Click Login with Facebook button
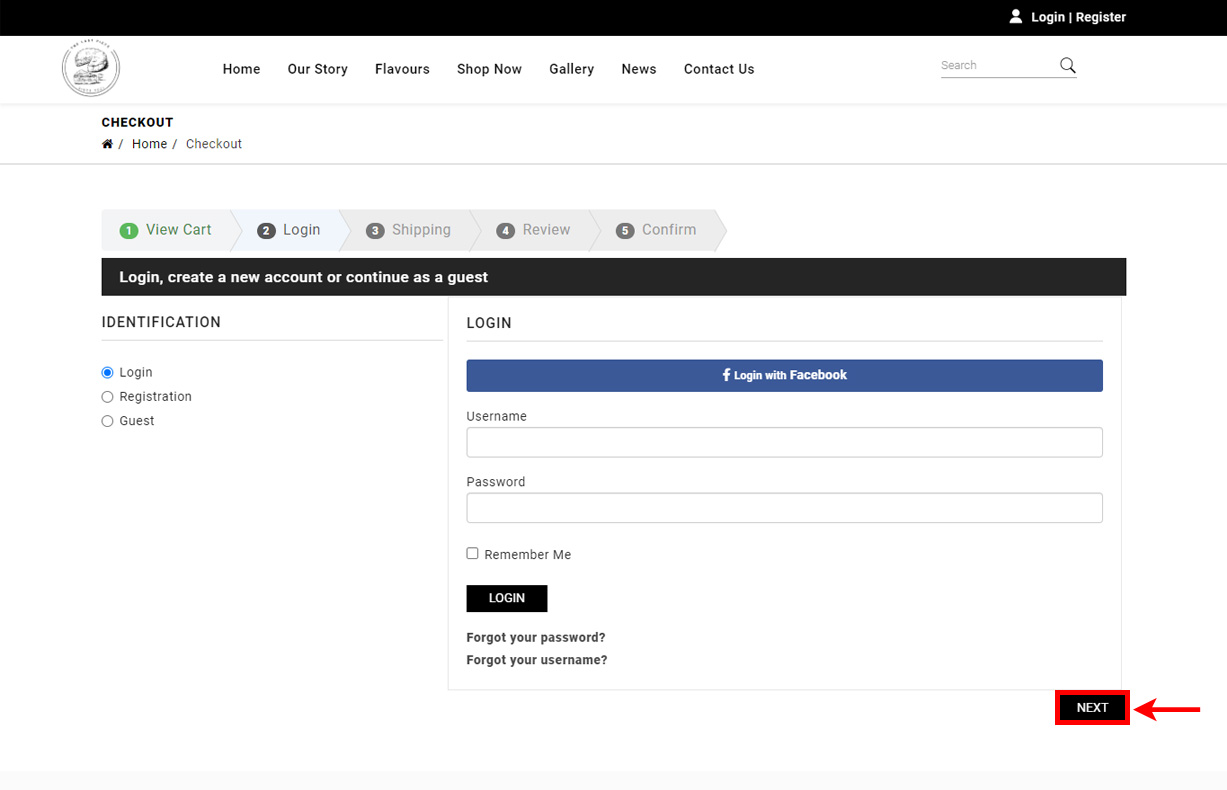 point(784,376)
